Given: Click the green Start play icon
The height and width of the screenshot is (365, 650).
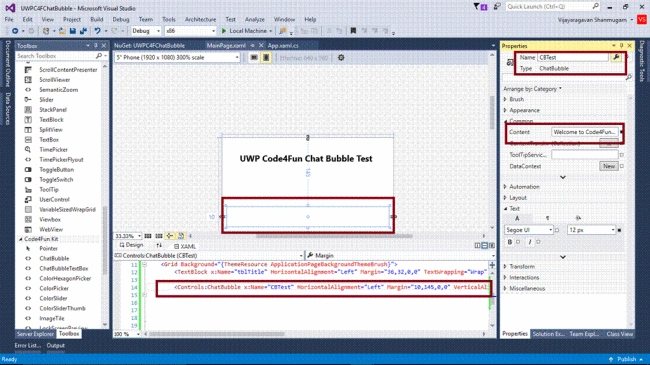Looking at the screenshot, I should click(x=224, y=31).
